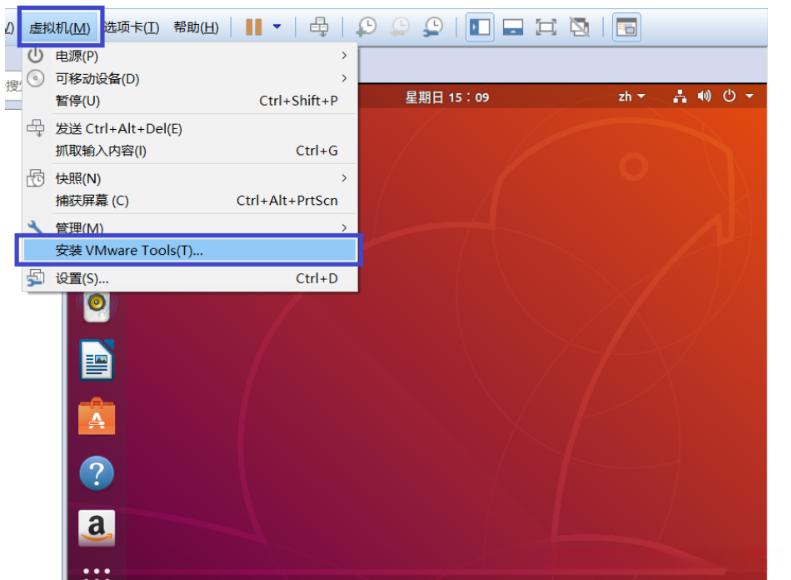Launch Rhythmbox from the Ubuntu dock
The image size is (791, 580).
[x=96, y=306]
